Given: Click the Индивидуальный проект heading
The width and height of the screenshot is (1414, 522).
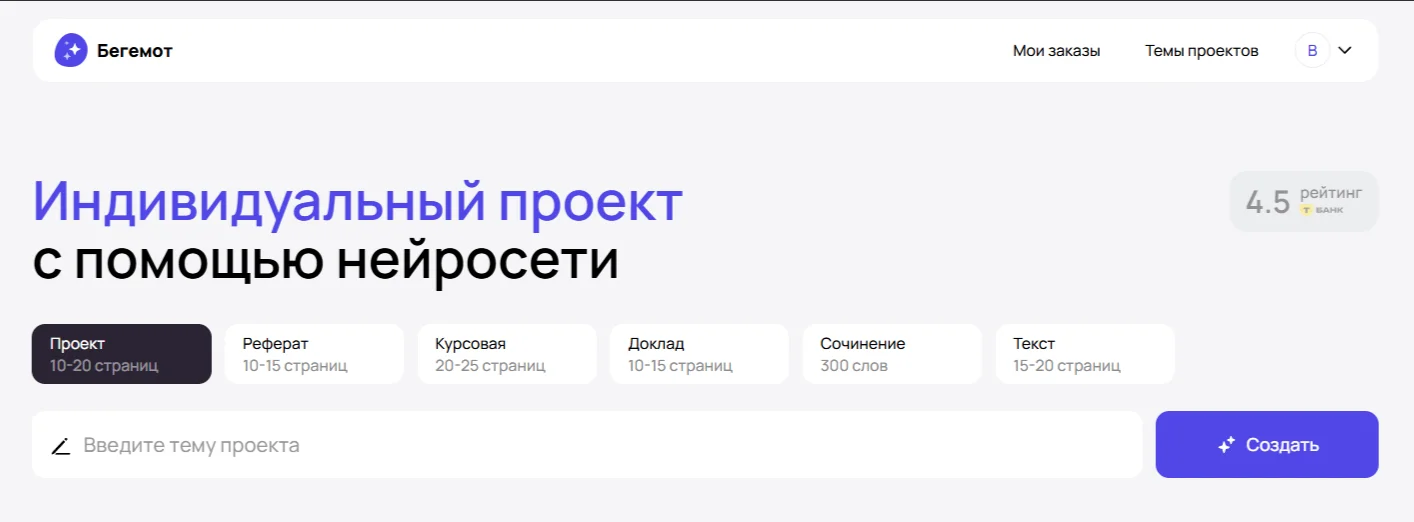Looking at the screenshot, I should 358,202.
